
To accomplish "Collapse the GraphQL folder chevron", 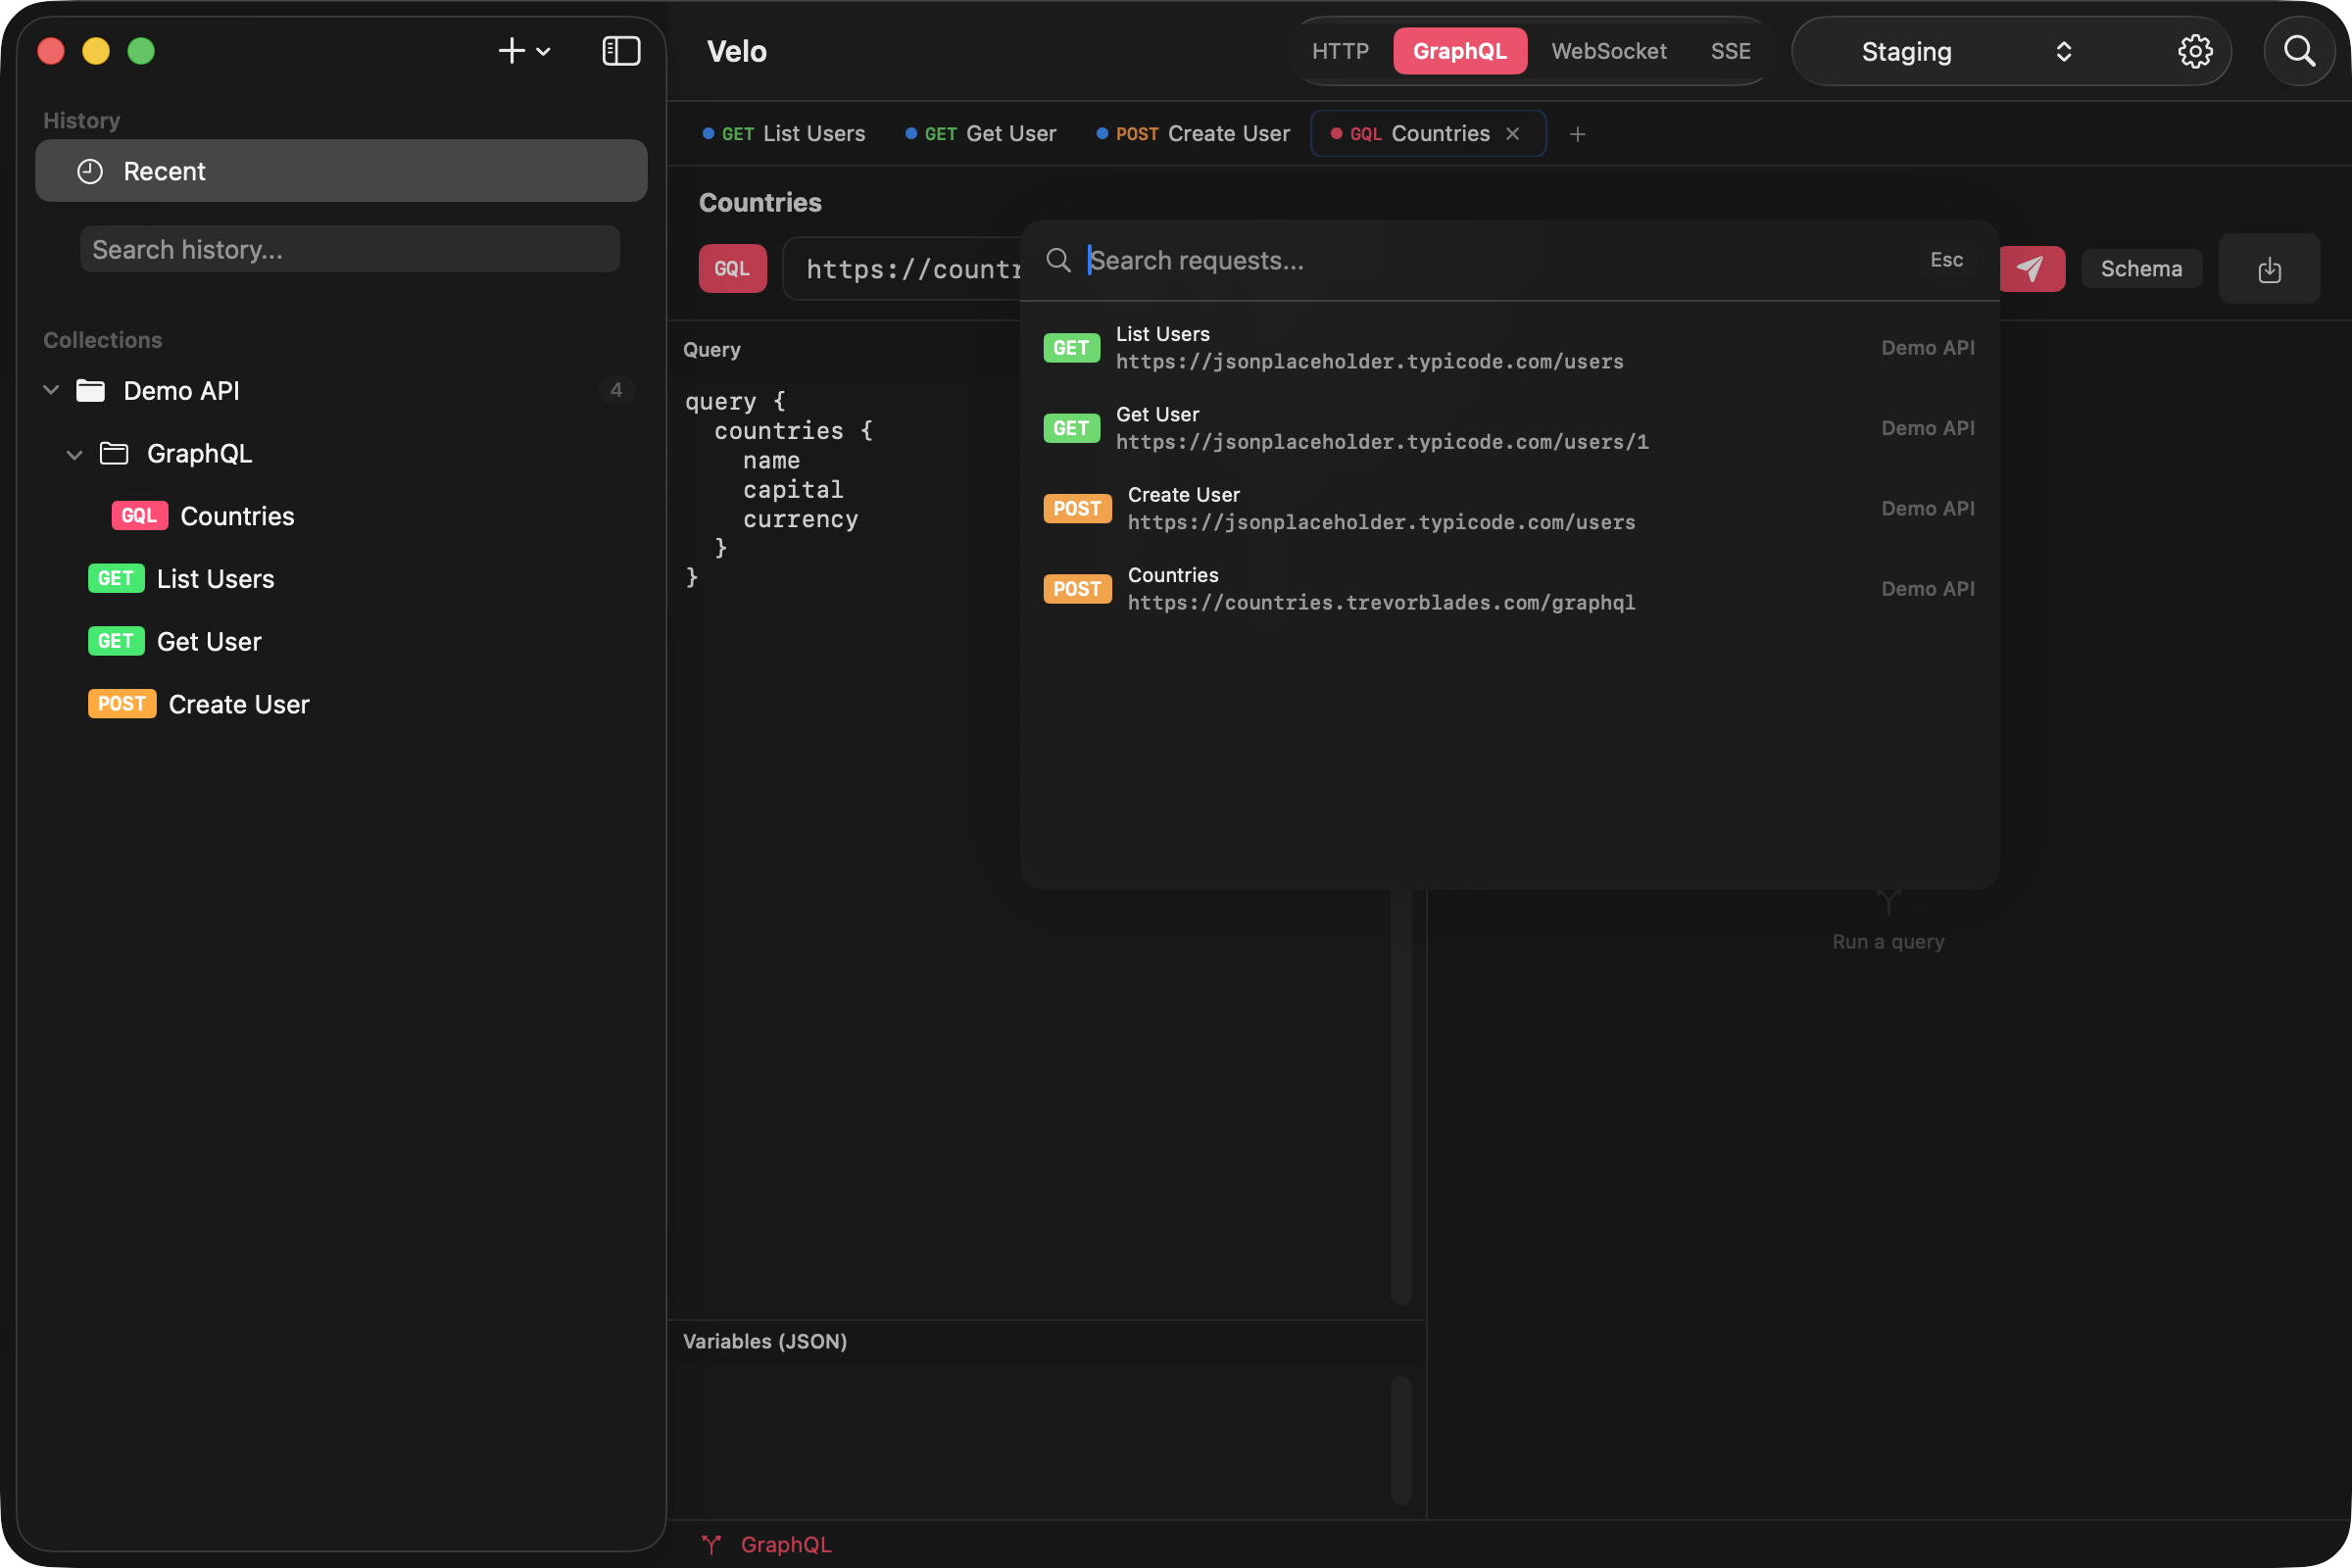I will tap(74, 454).
